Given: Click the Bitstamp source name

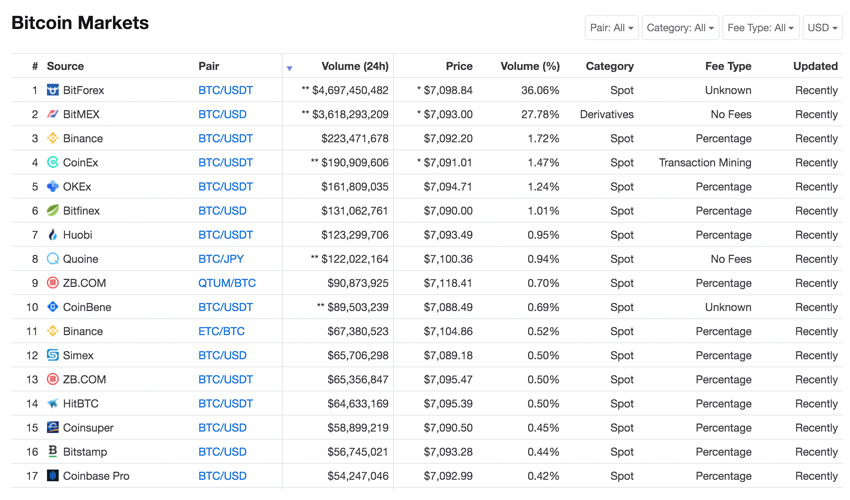Looking at the screenshot, I should click(x=85, y=452).
